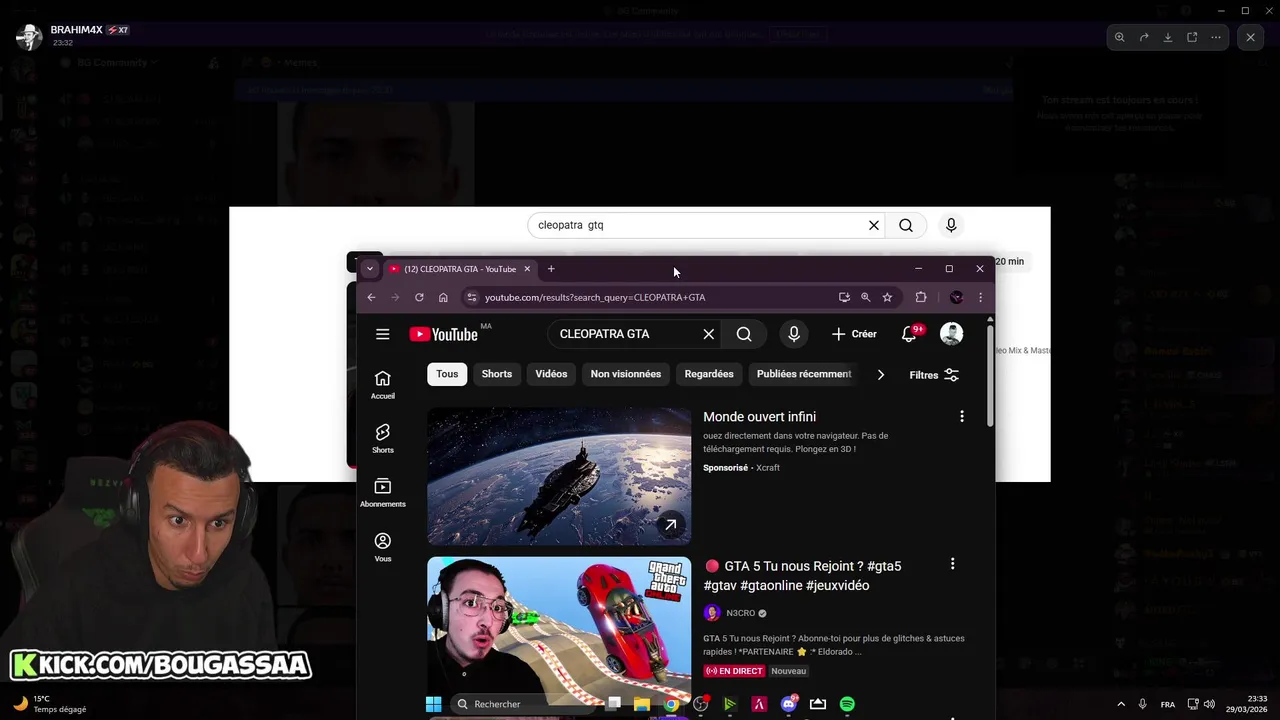1280x720 pixels.
Task: Click the Créer button
Action: 854,334
